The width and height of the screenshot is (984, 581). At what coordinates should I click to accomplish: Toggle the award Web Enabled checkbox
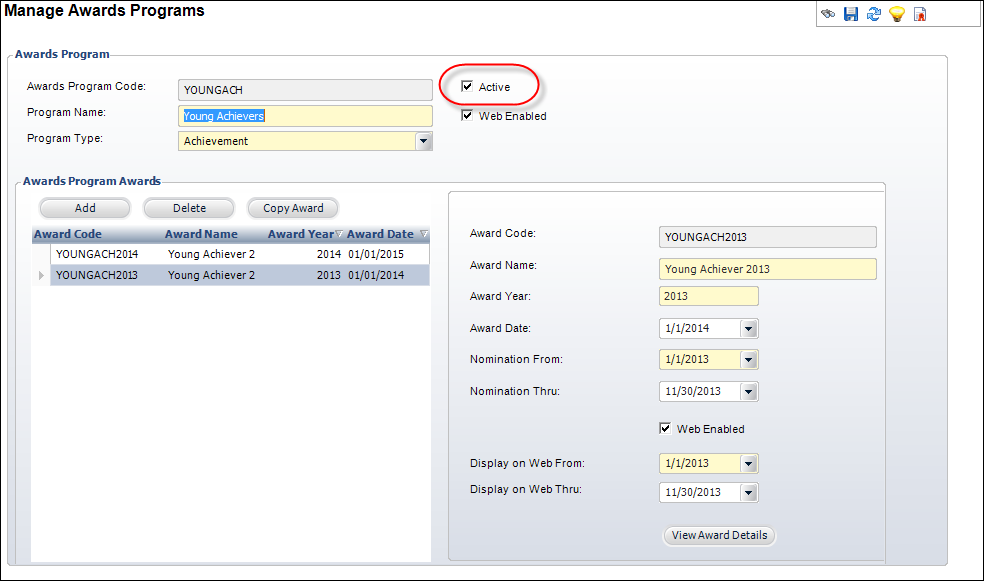pos(665,429)
